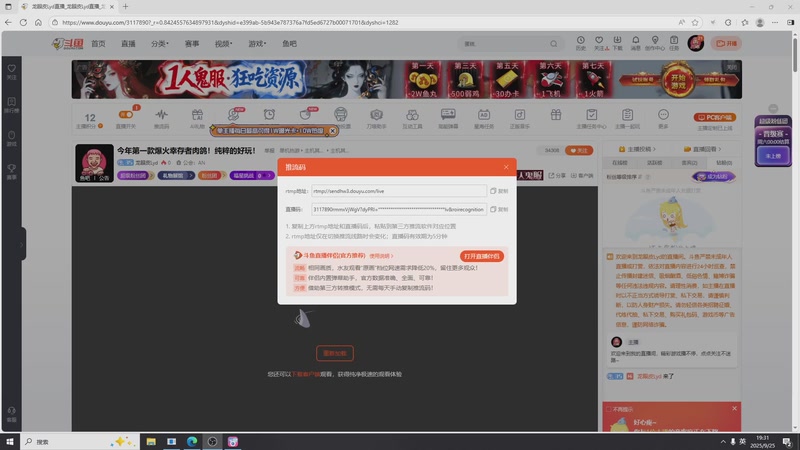The width and height of the screenshot is (800, 450).
Task: Switch to the 活跃榜 tab
Action: pos(655,163)
